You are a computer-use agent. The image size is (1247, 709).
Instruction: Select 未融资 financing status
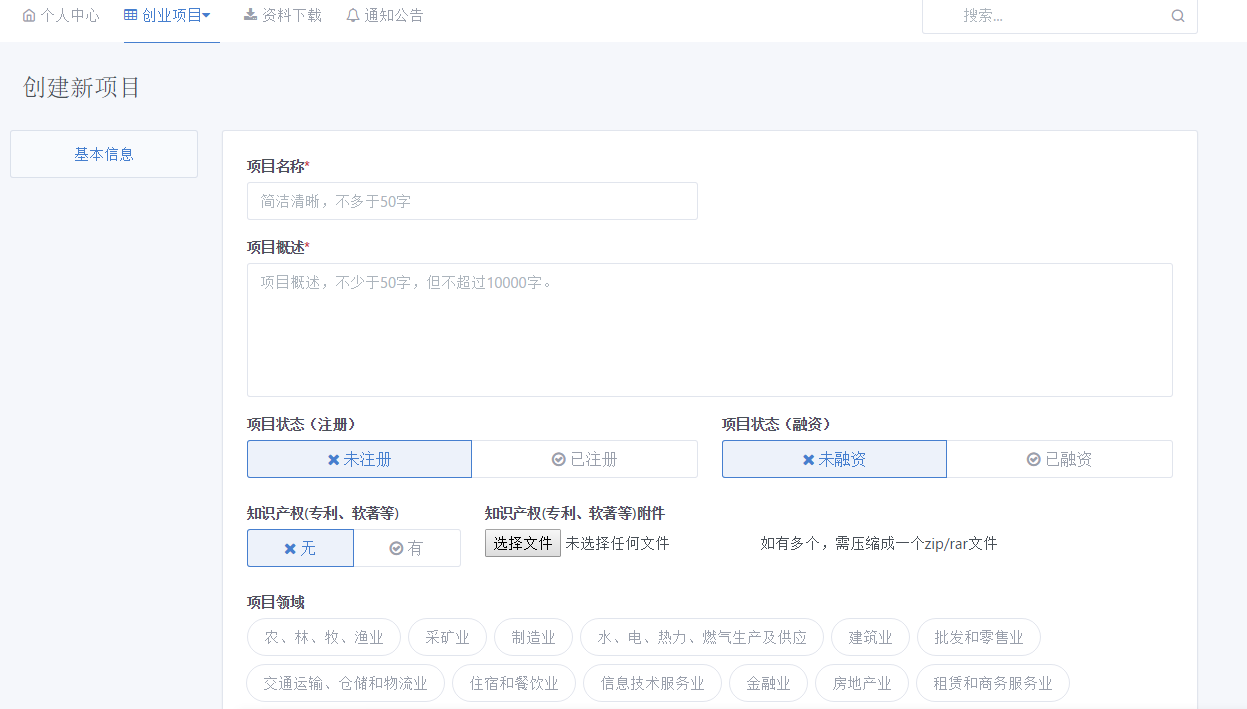tap(834, 459)
